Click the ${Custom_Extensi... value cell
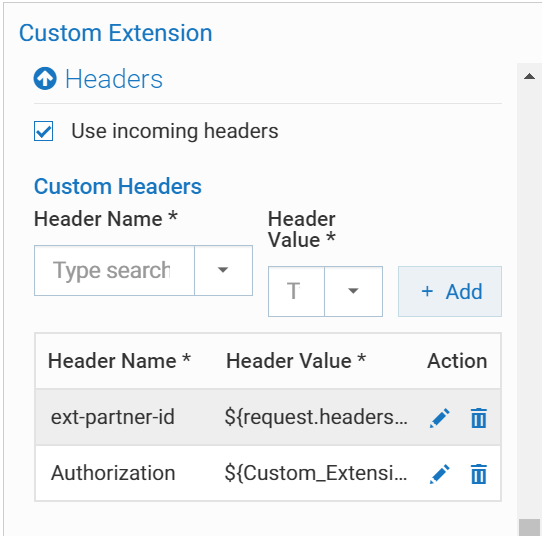Screen dimensions: 542x536 pyautogui.click(x=316, y=473)
